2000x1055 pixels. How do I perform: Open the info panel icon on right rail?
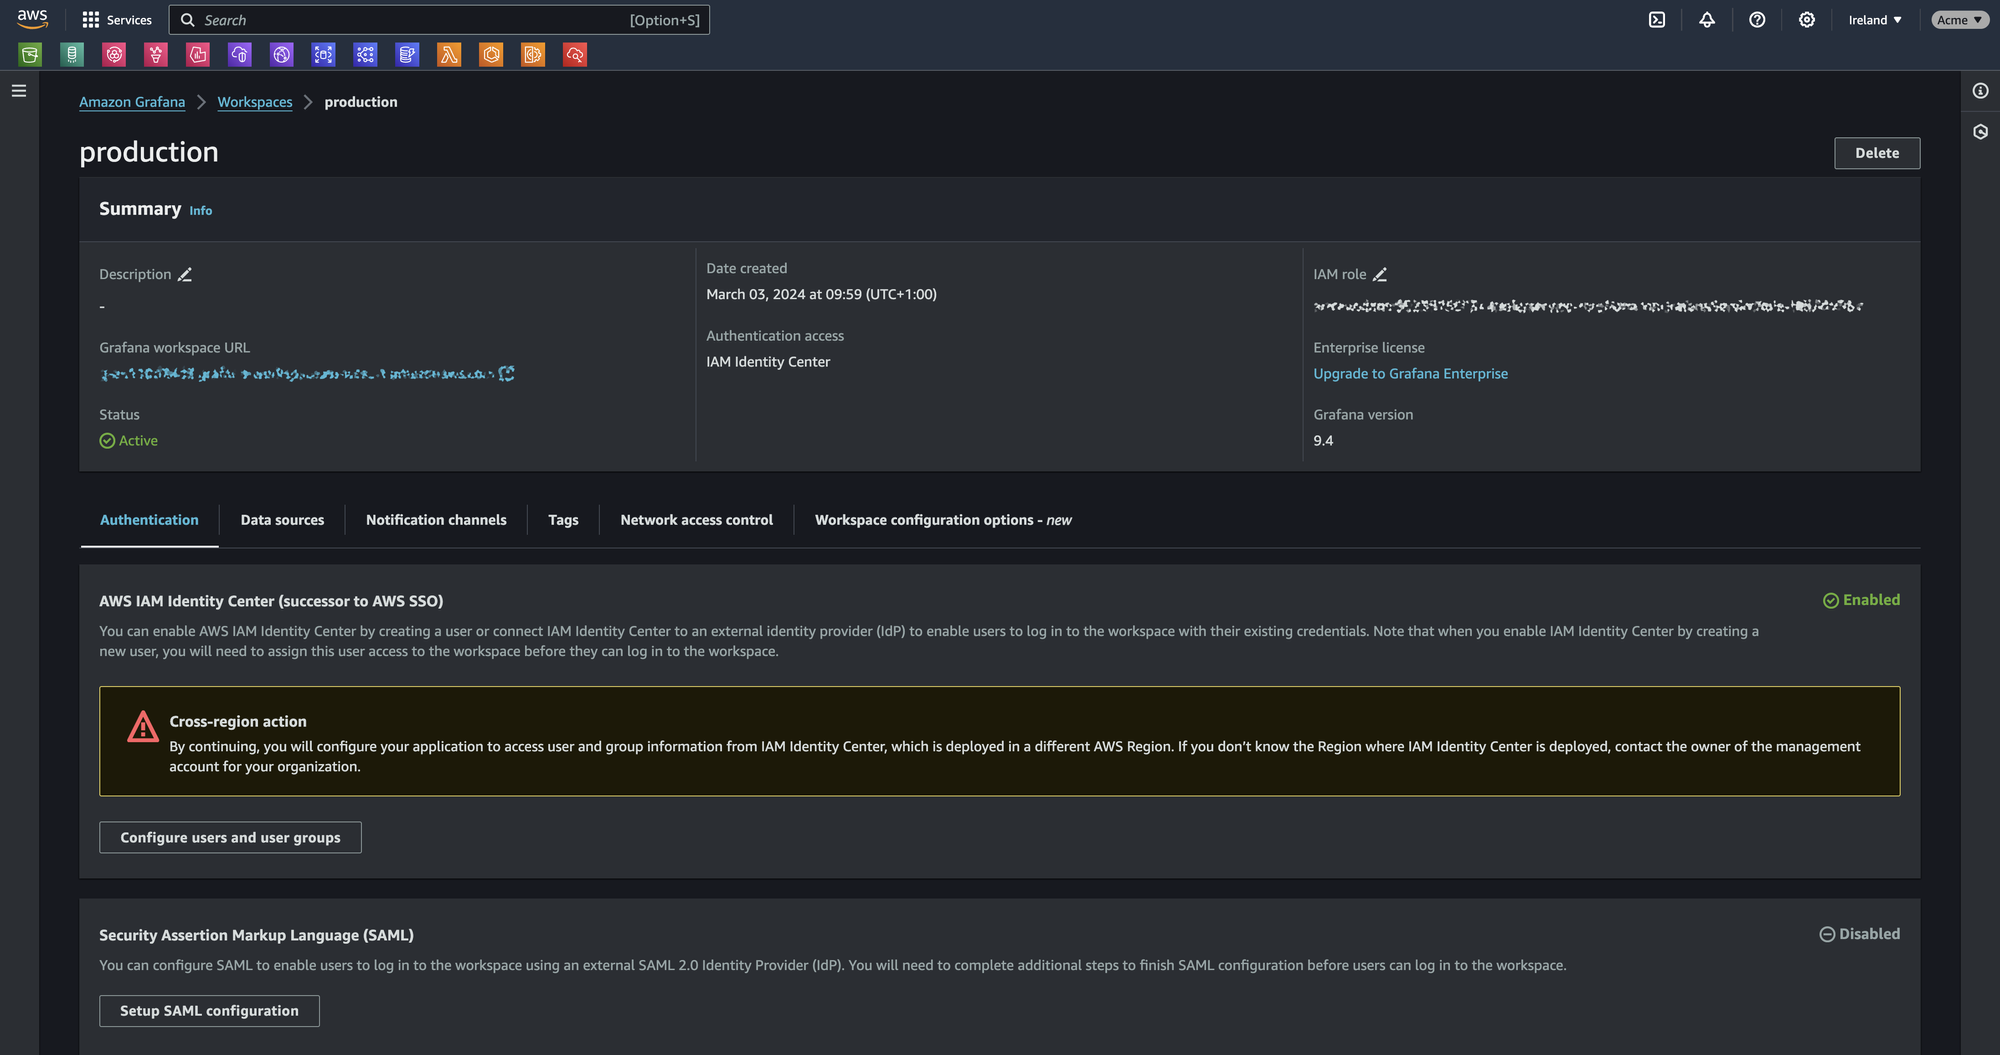coord(1980,91)
